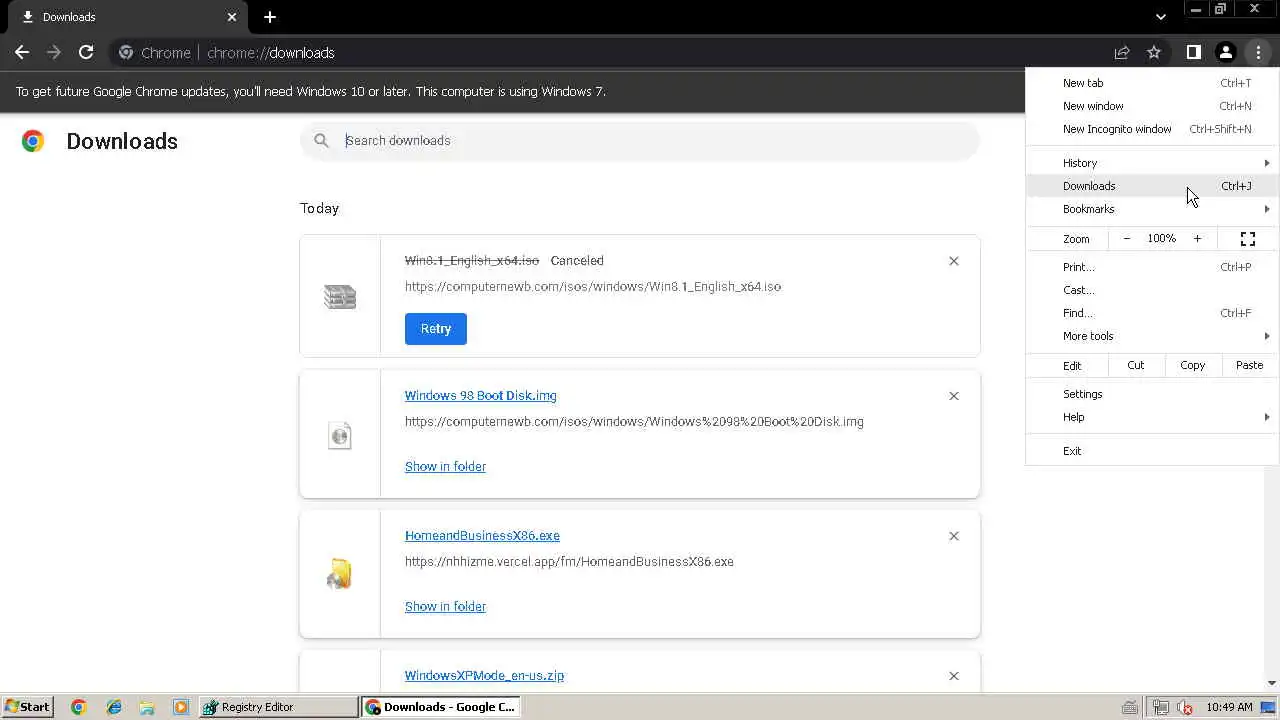Click the taskbar clock showing 10:49 AM
1280x720 pixels.
[x=1229, y=707]
